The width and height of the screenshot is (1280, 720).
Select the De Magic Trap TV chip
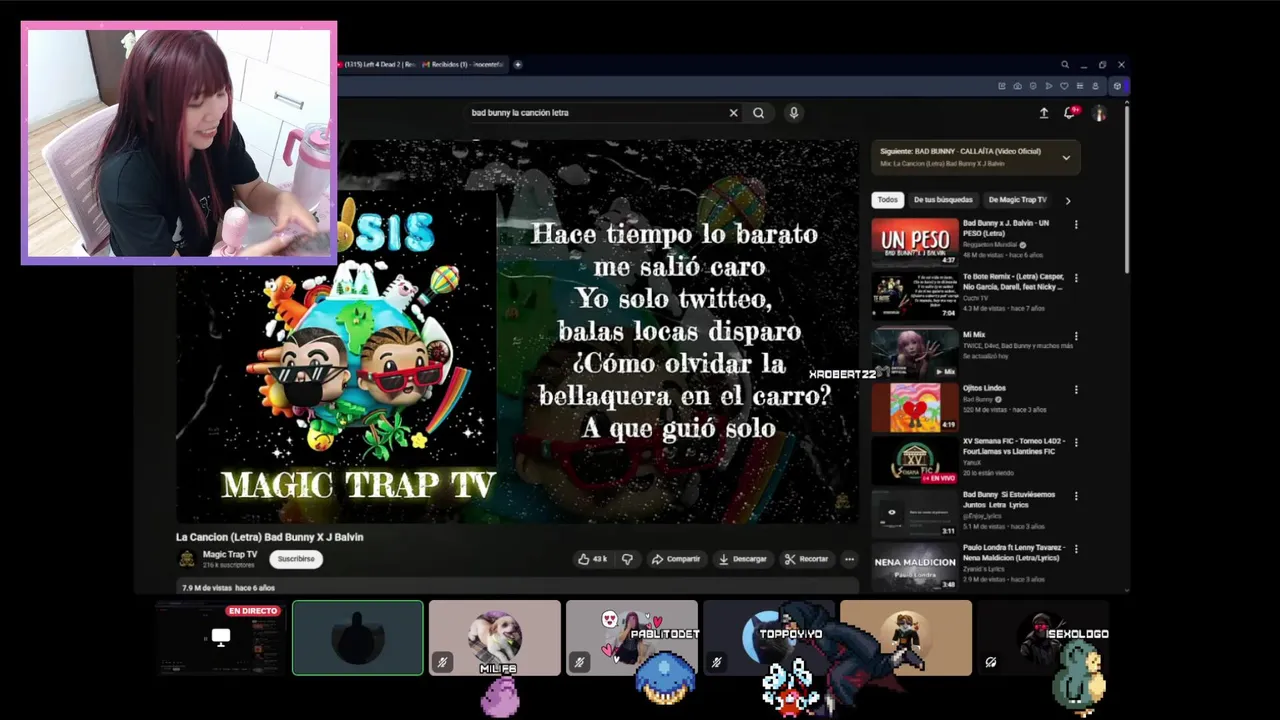tap(1017, 200)
